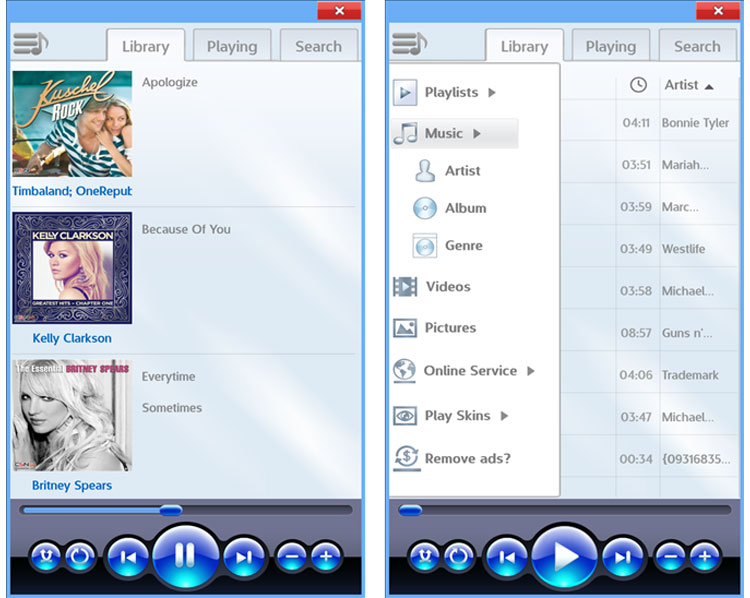Select Pictures in the library menu
Screen dimensions: 750x598
click(x=450, y=328)
